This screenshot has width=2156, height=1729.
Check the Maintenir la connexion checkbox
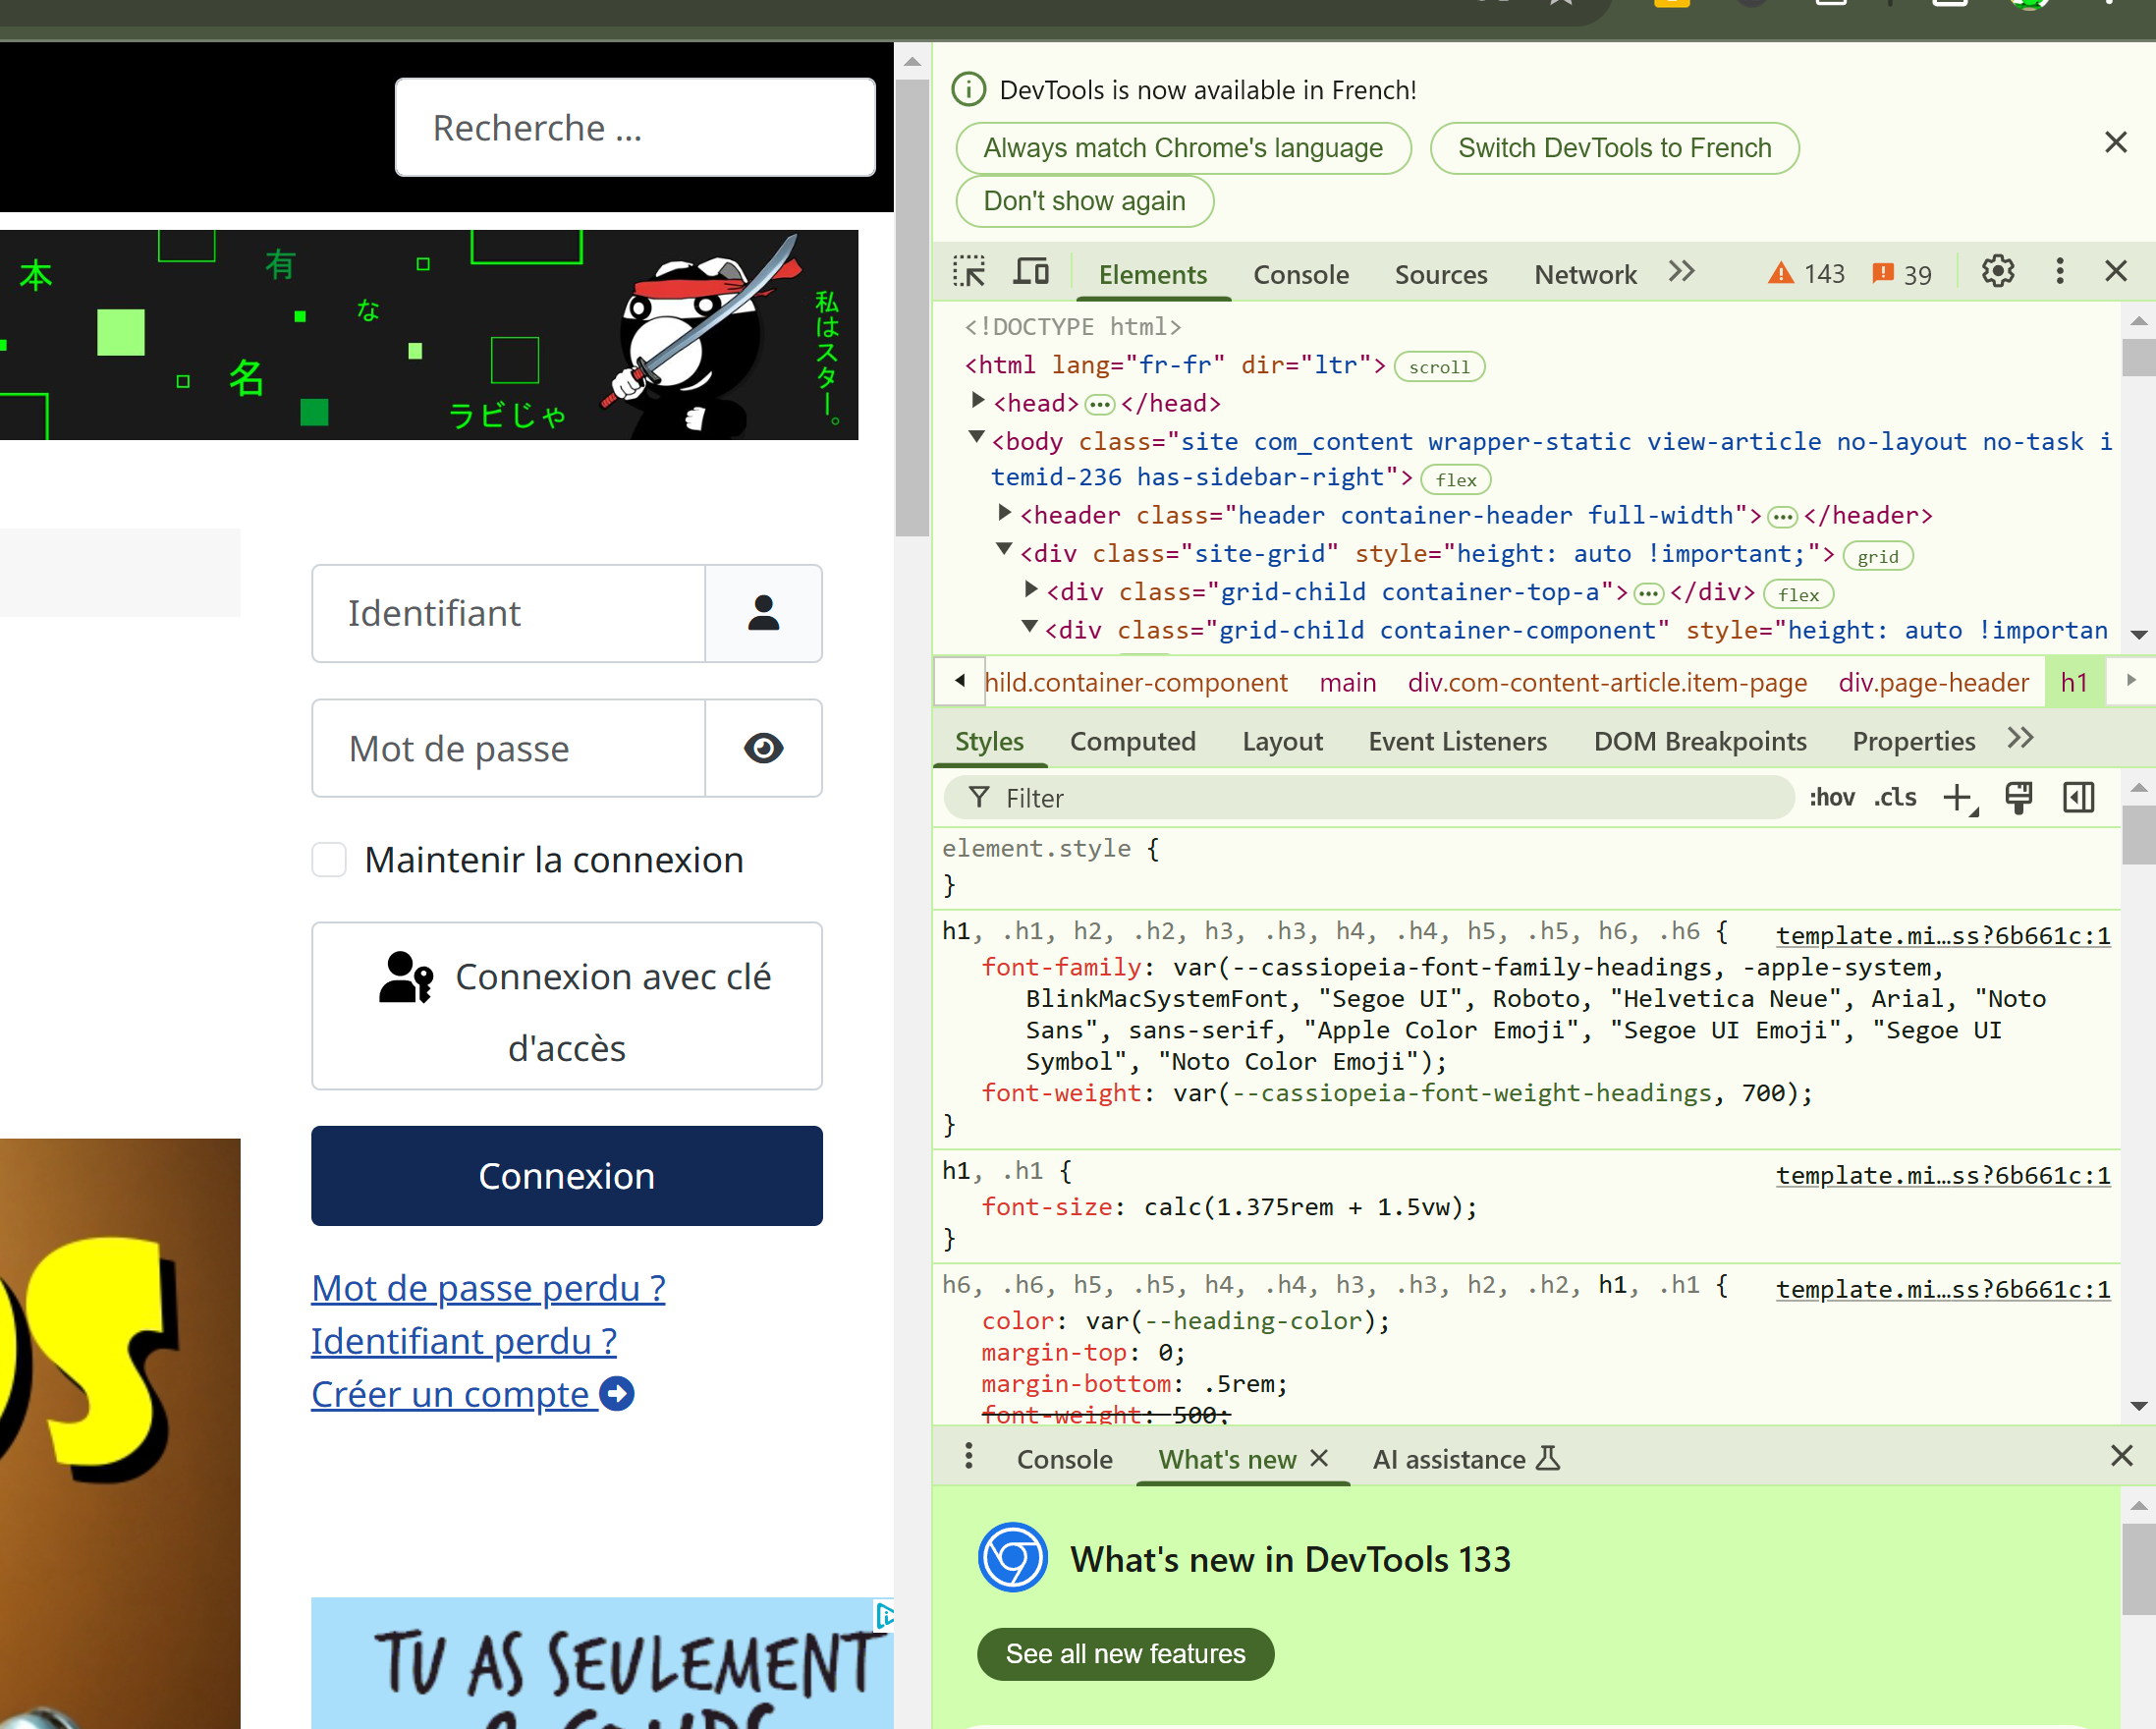[329, 859]
